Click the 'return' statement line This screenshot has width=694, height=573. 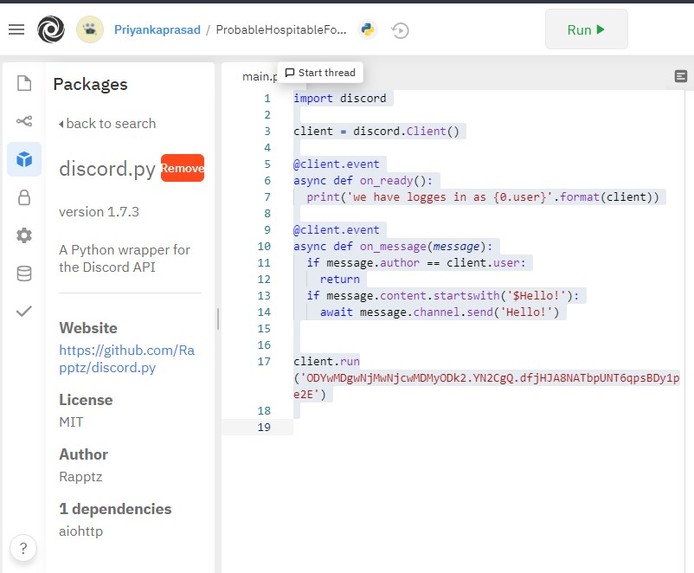coord(339,279)
